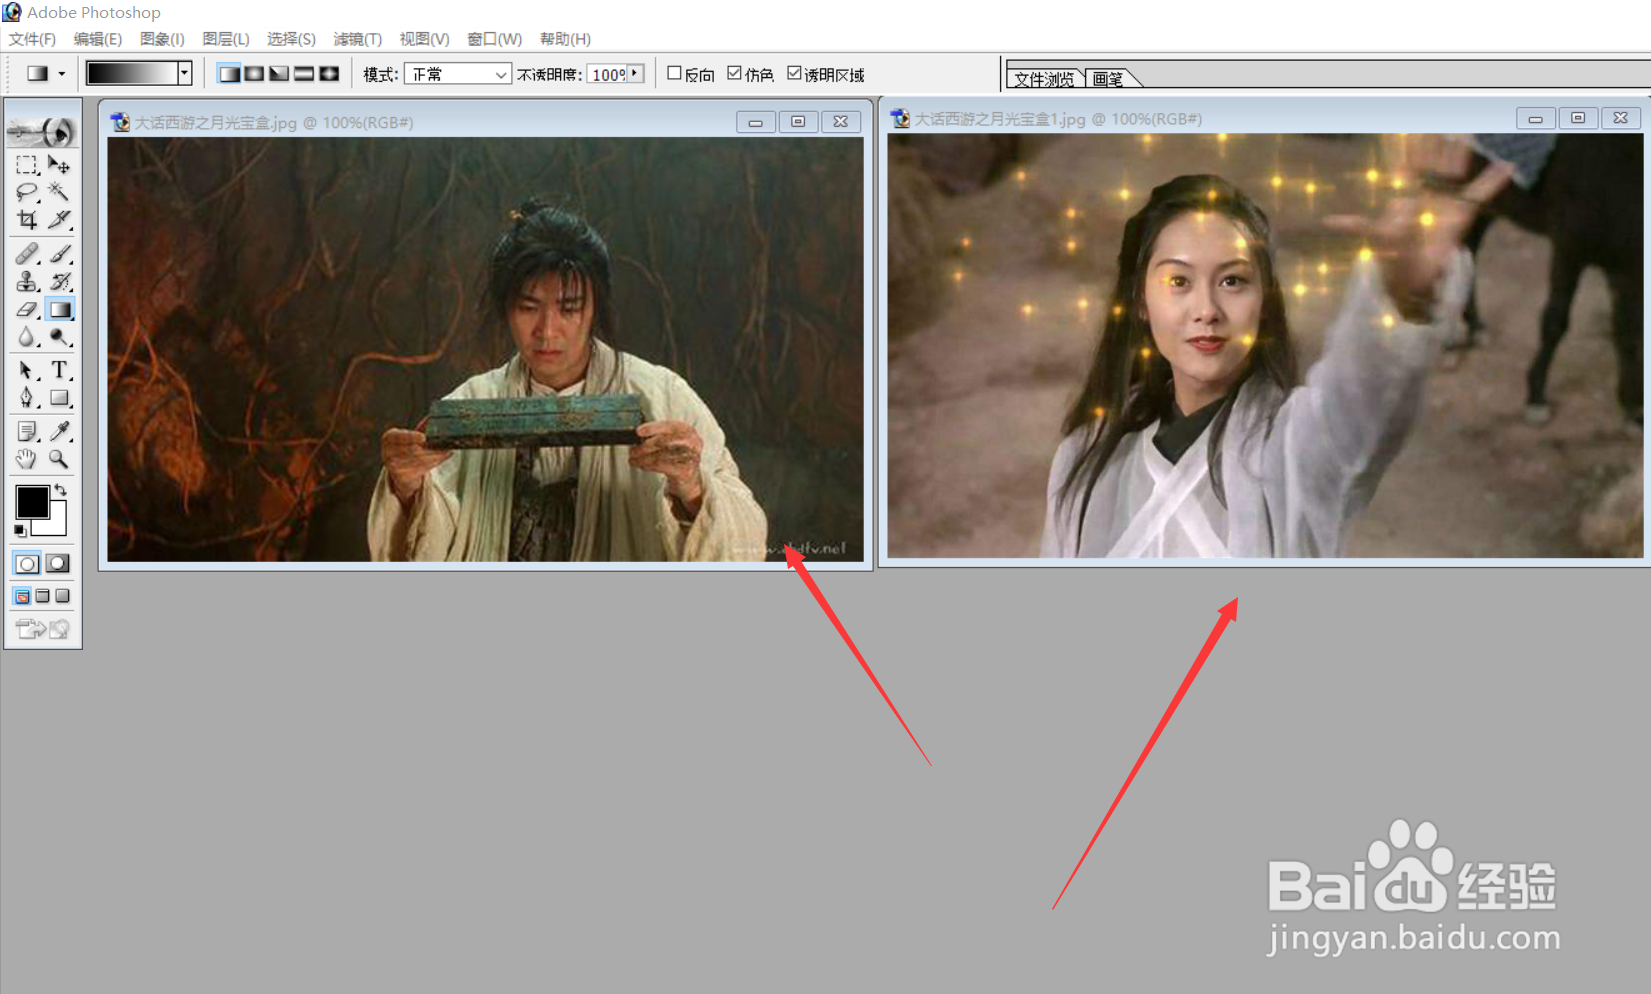Swap foreground and background colors

click(x=61, y=490)
